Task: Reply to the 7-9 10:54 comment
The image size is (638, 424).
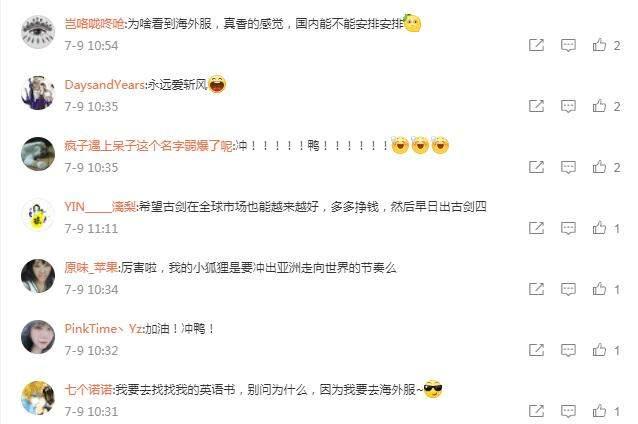Action: (568, 45)
